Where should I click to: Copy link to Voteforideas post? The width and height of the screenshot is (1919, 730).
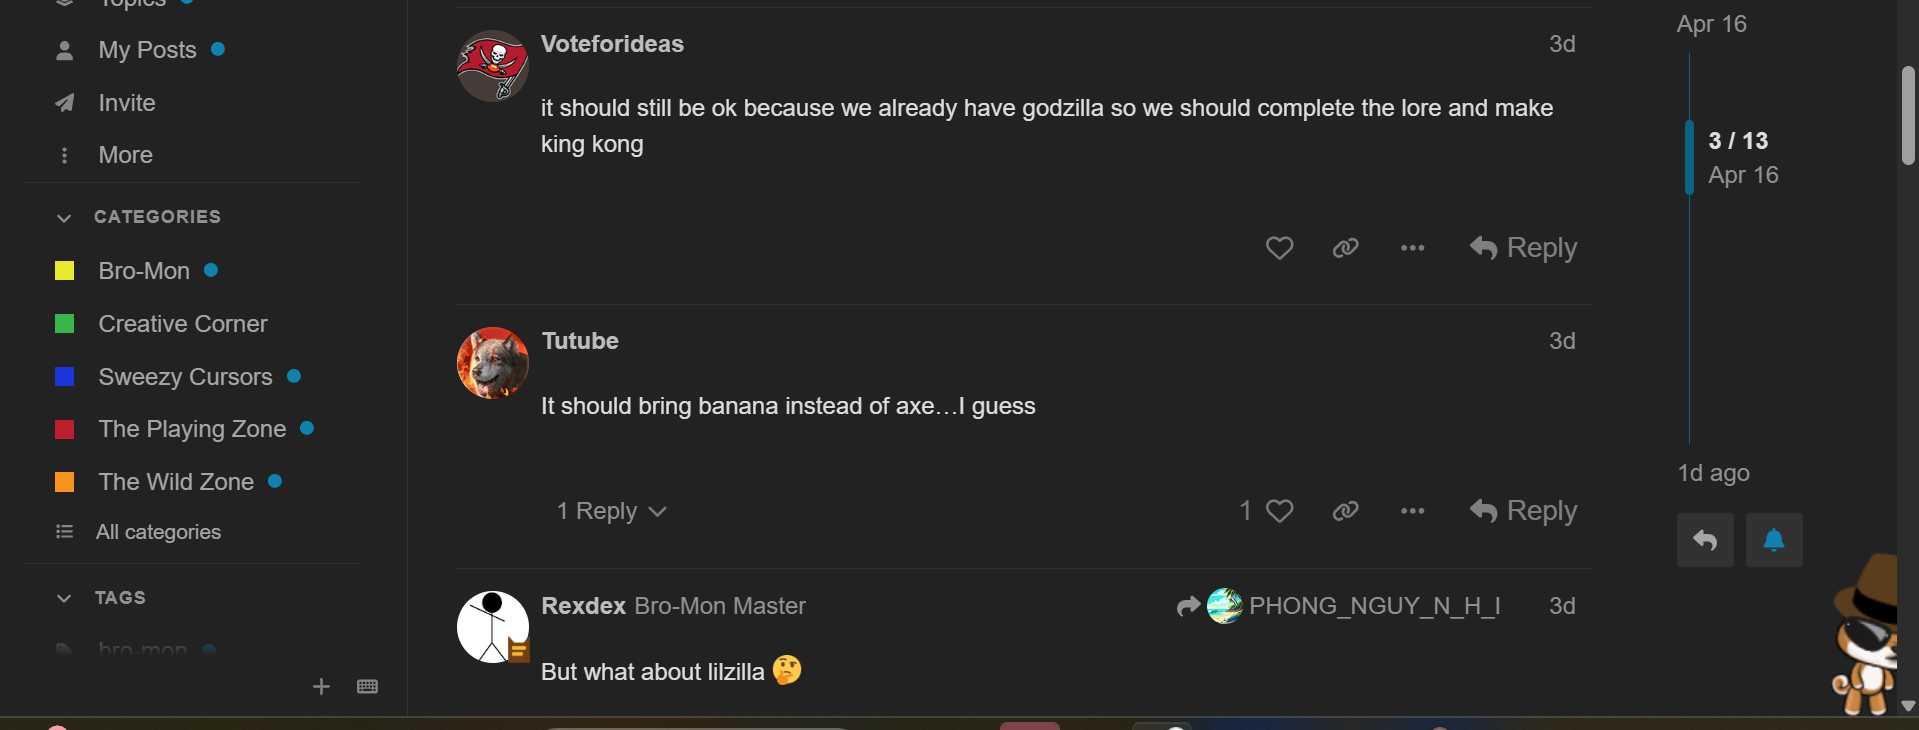(x=1345, y=248)
